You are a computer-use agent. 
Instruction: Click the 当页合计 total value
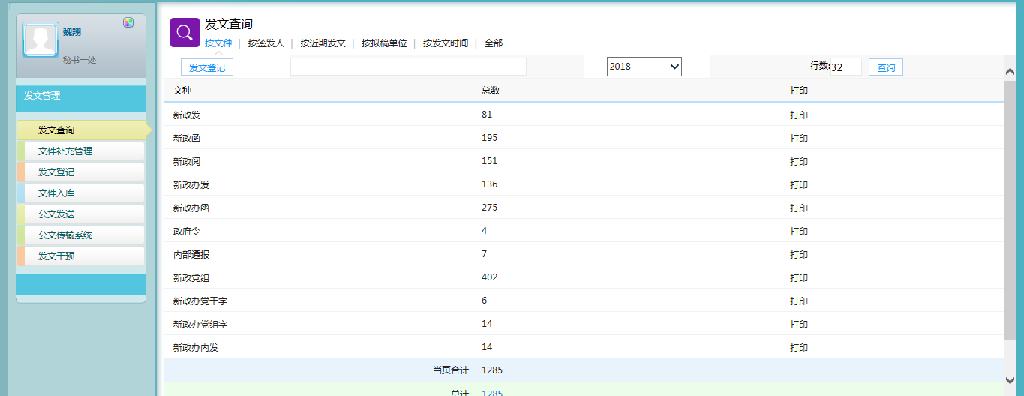click(x=492, y=371)
